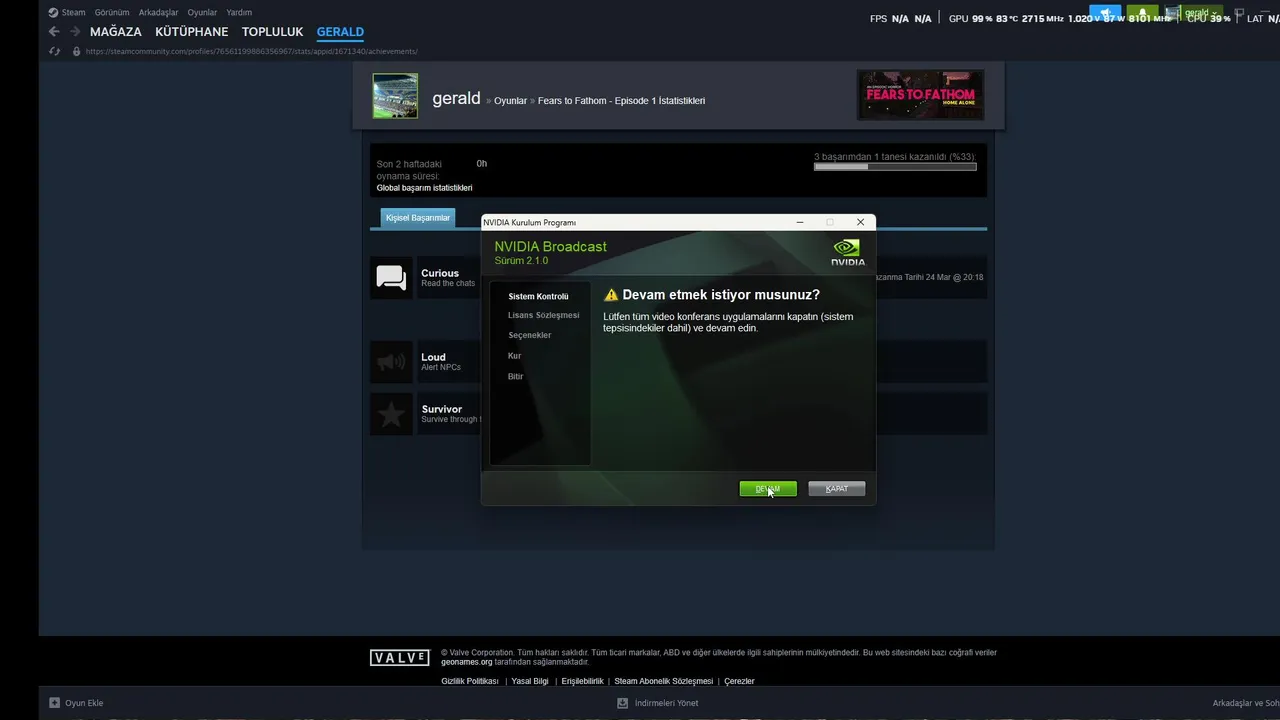
Task: Click the Loud achievement title
Action: [433, 357]
